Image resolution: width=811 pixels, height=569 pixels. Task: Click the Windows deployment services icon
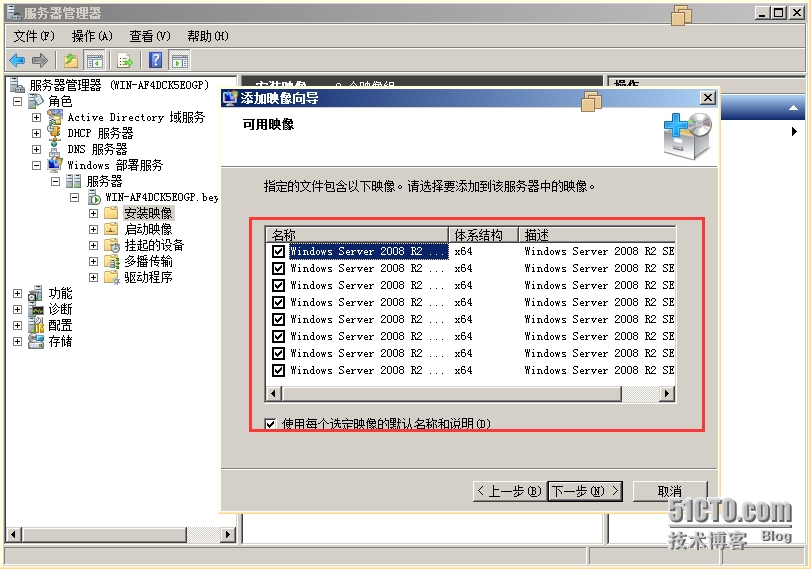(x=55, y=165)
